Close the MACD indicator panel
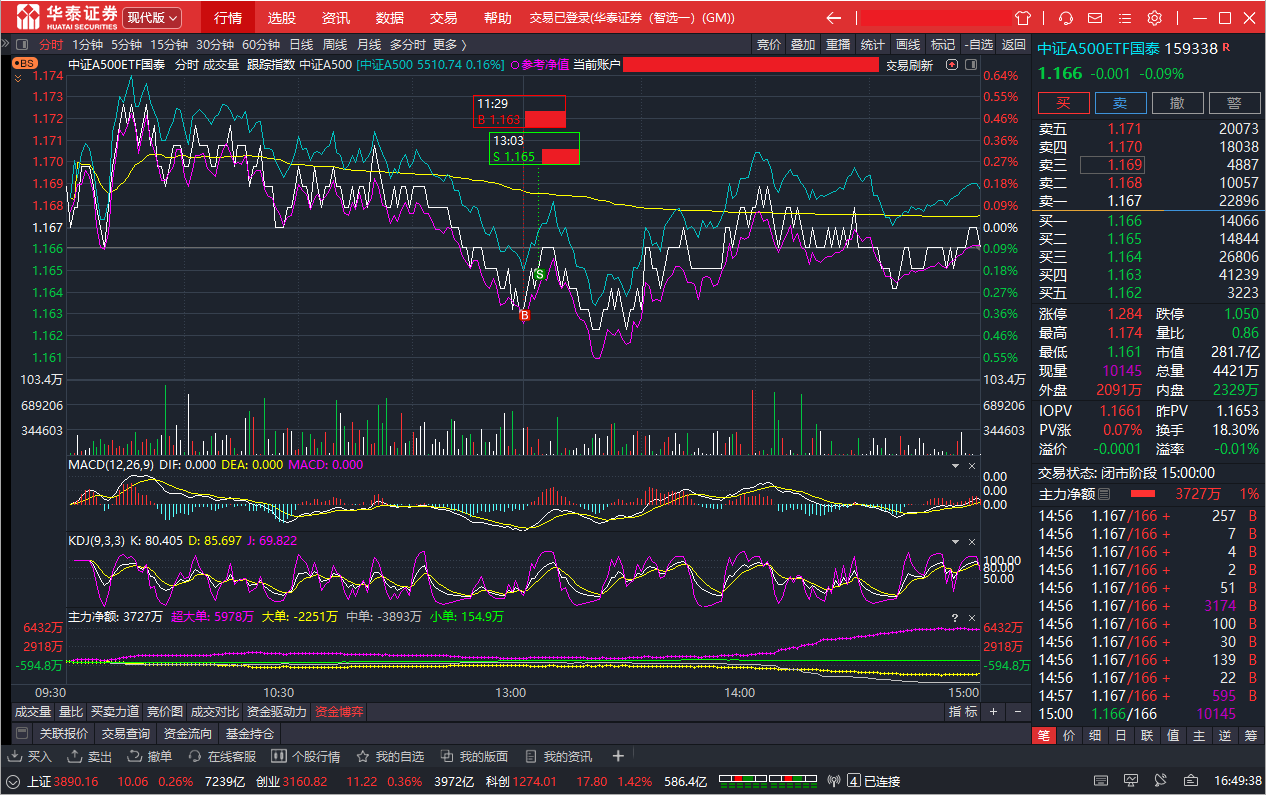The width and height of the screenshot is (1266, 795). pyautogui.click(x=970, y=465)
